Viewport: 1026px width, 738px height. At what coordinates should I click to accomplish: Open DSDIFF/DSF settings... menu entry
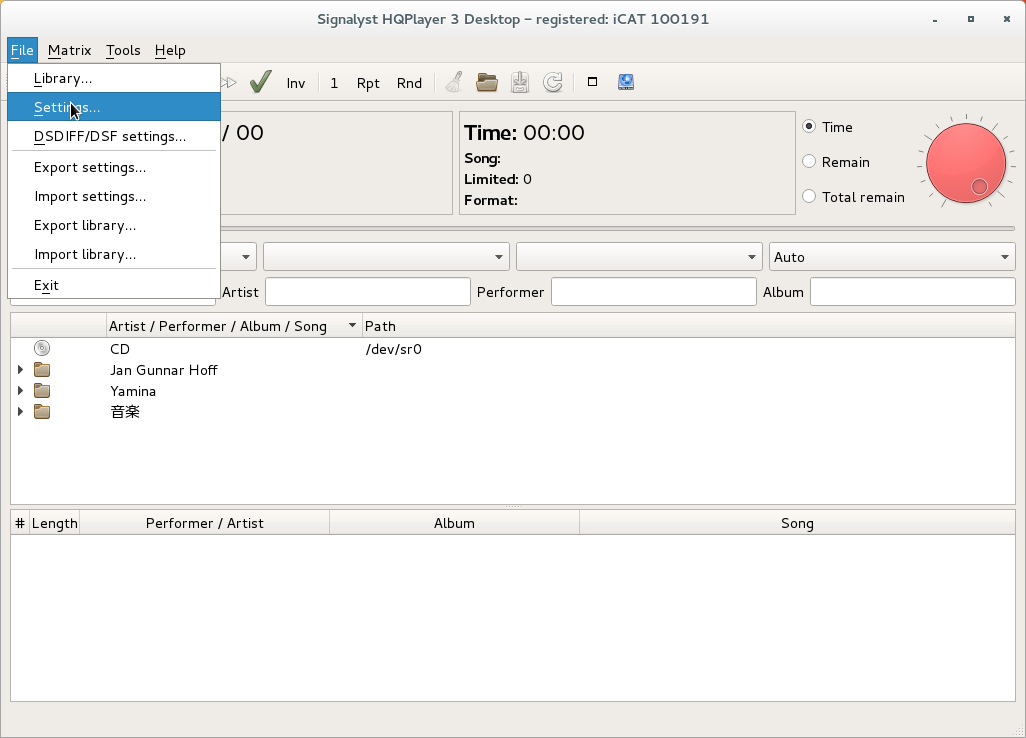click(x=114, y=136)
